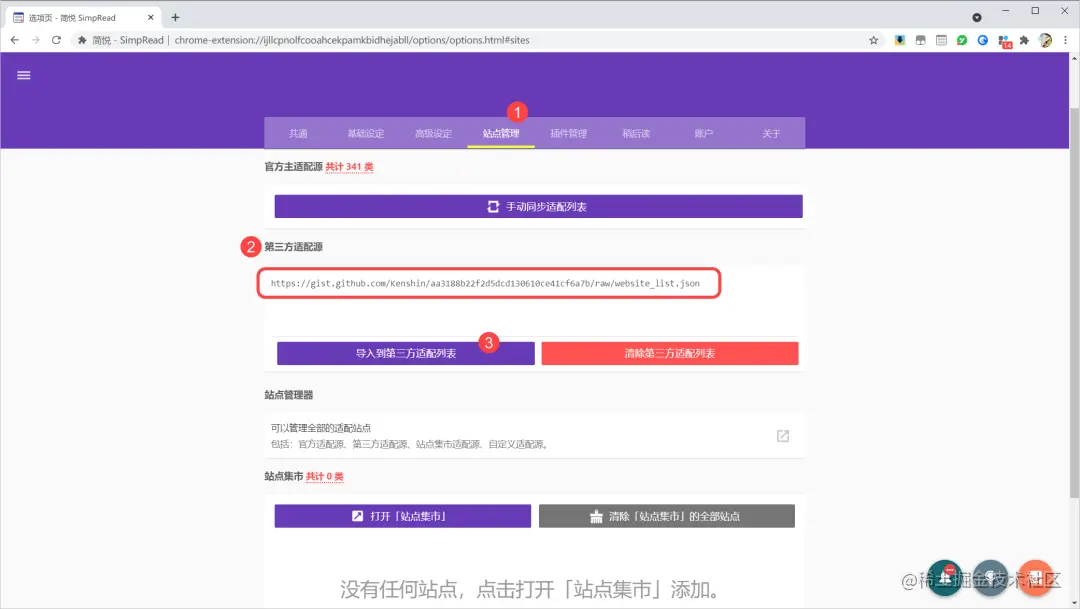1080x609 pixels.
Task: Switch to the 插件管理 tab
Action: [568, 132]
